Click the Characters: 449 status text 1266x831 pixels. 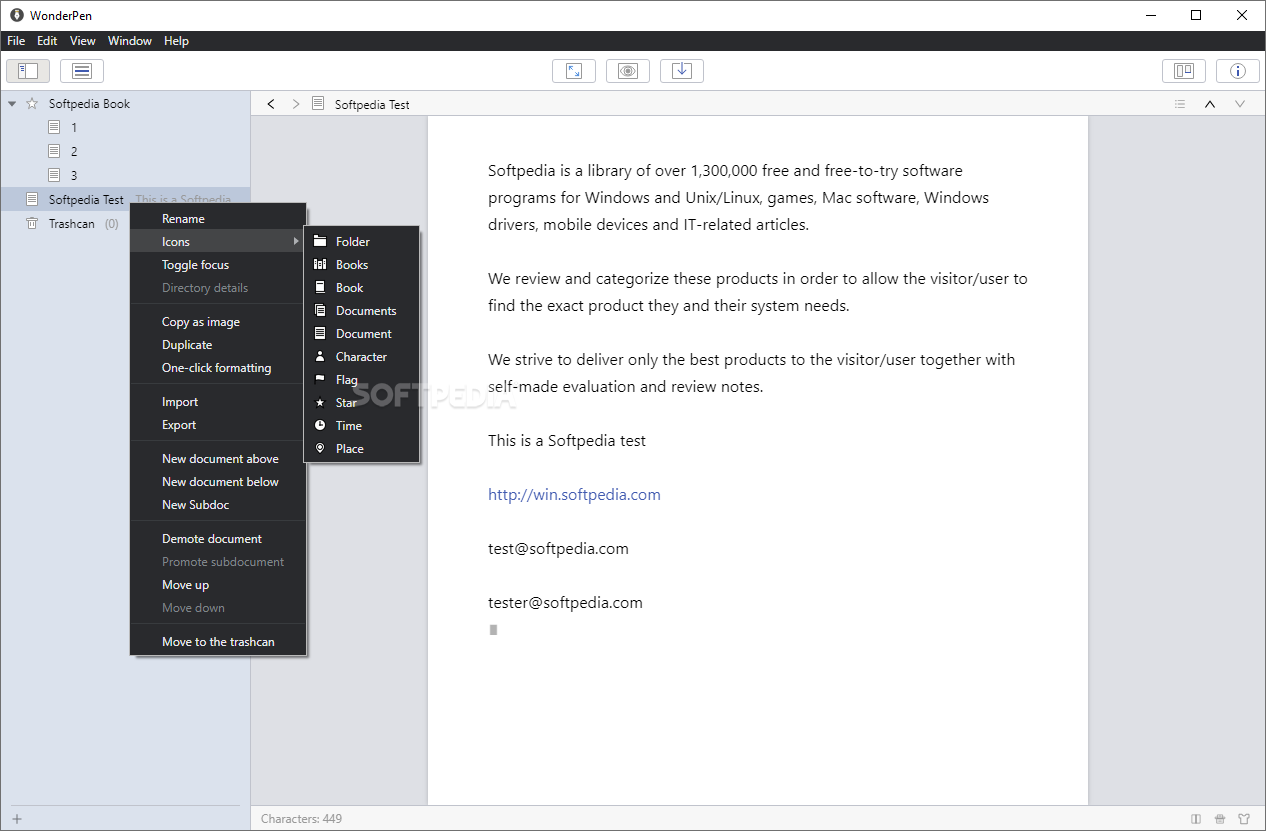[x=301, y=819]
